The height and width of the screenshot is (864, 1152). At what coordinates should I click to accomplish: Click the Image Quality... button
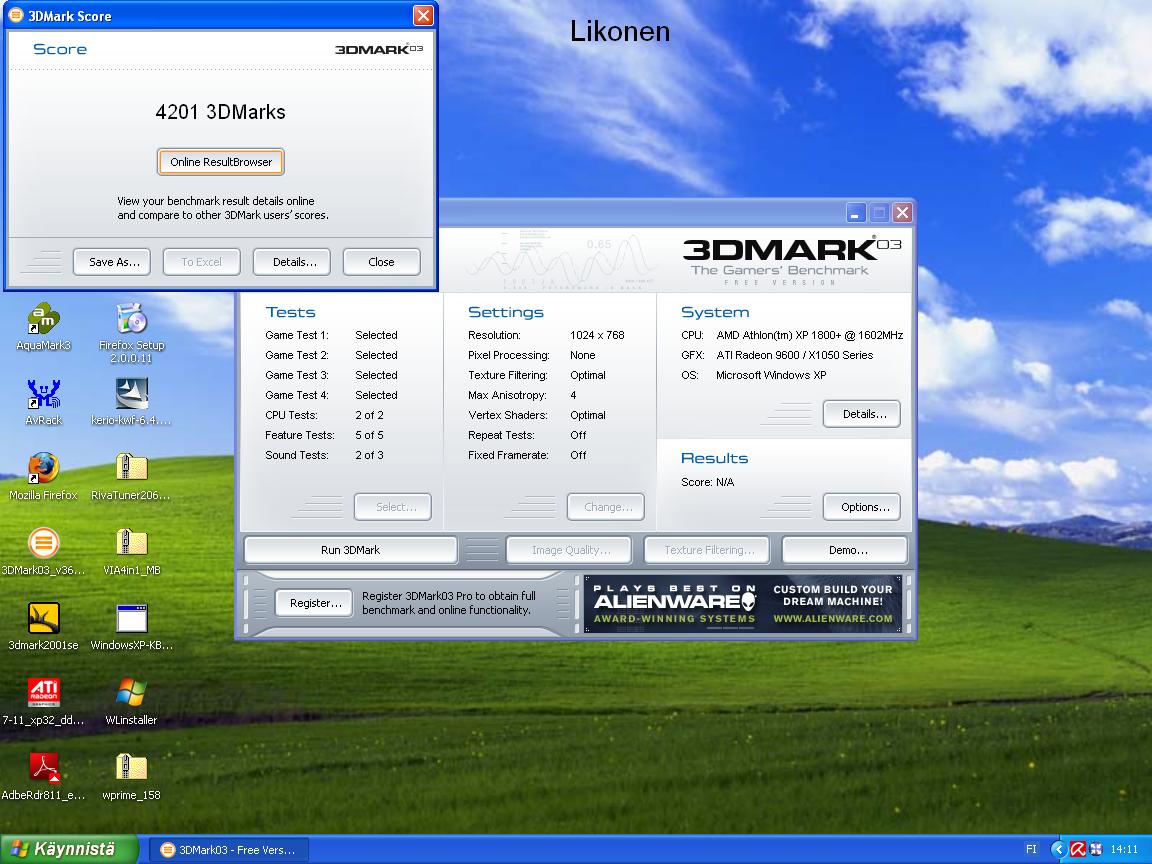pos(569,550)
